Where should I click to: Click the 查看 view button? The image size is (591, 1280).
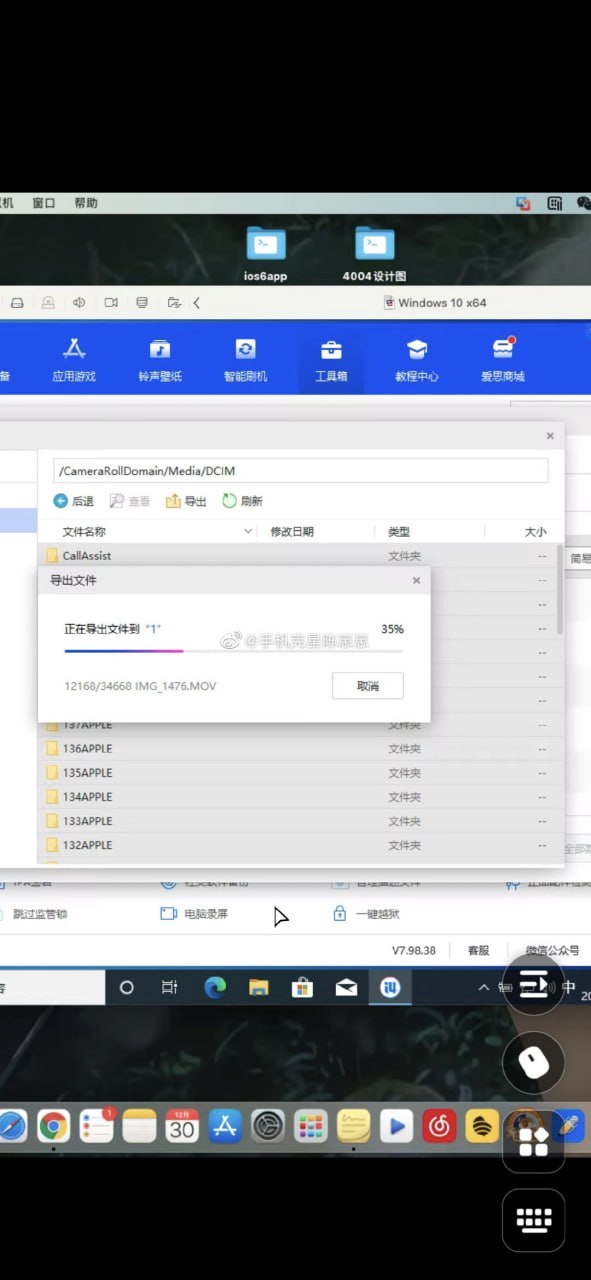coord(130,501)
